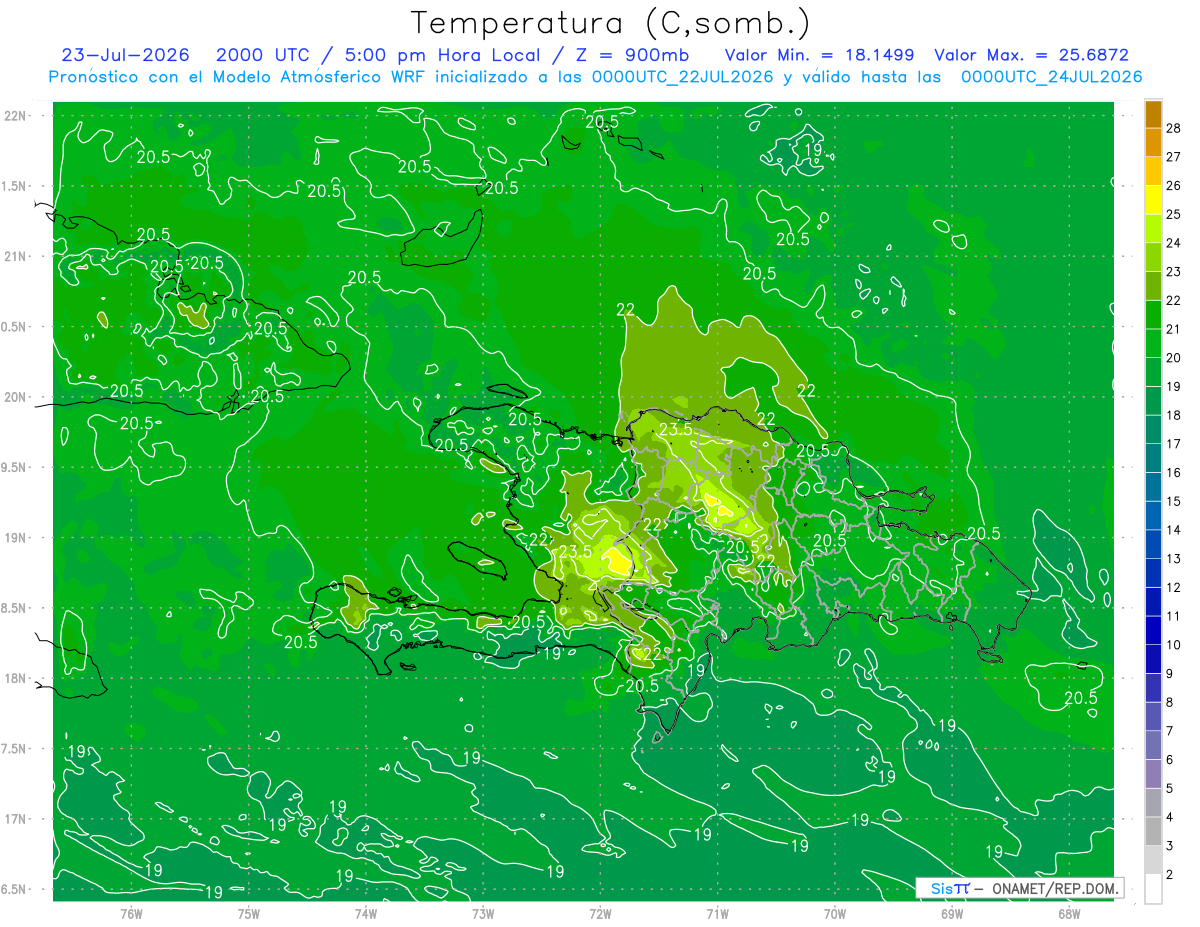
Task: Pick the dark blue swatch between 10 and 11
Action: (x=1154, y=631)
